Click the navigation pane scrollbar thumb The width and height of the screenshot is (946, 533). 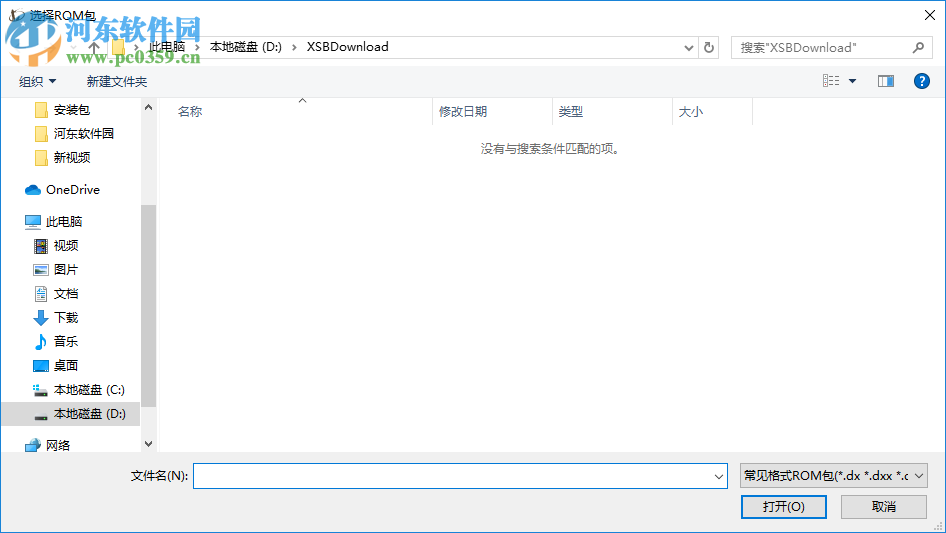[148, 306]
